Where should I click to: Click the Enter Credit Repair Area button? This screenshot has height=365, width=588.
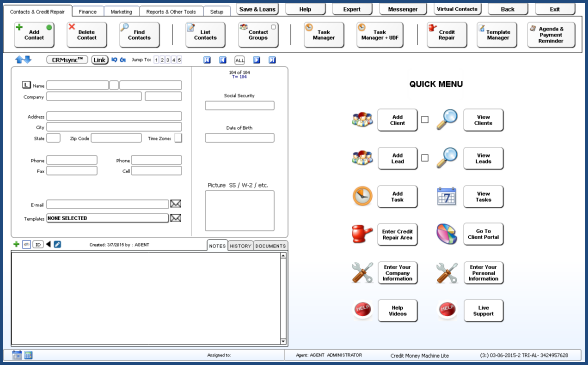point(397,234)
